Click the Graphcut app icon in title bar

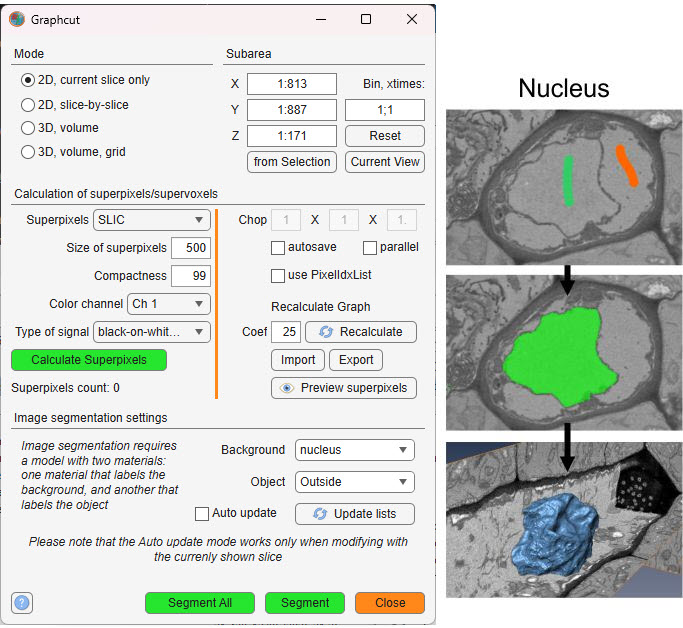(x=17, y=19)
